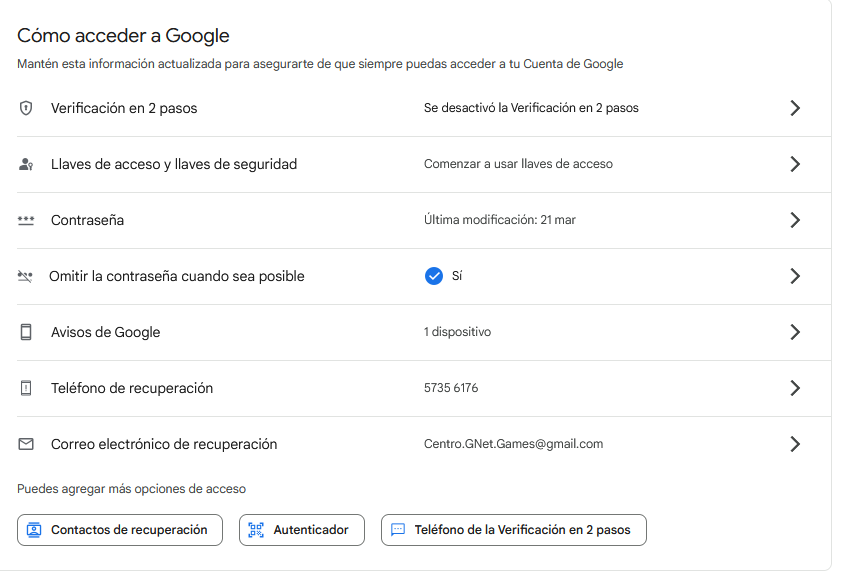Open Verificación en 2 pasos chevron arrow
841x579 pixels.
coord(795,108)
